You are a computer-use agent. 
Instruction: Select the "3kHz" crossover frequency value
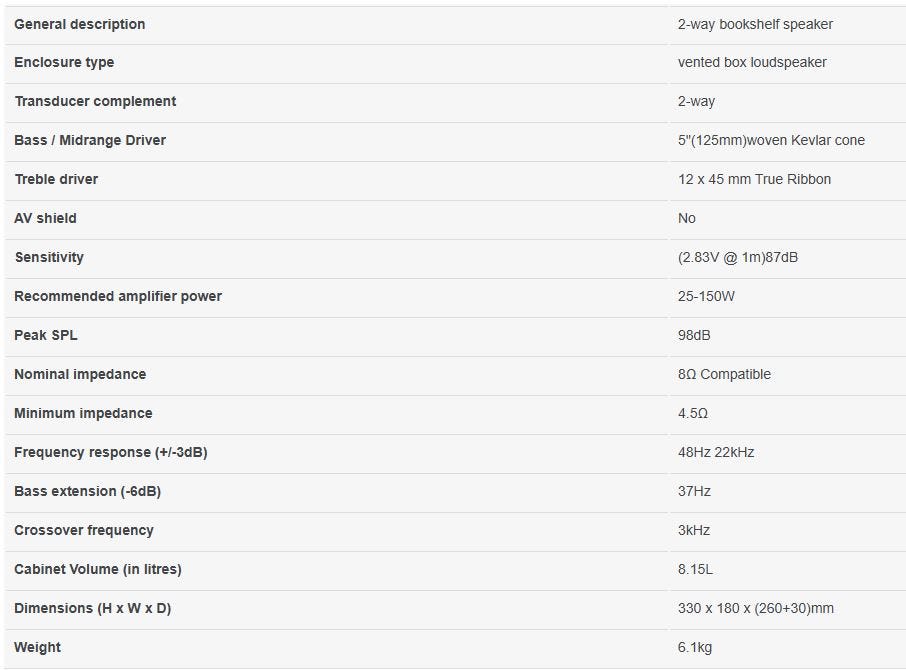coord(694,530)
